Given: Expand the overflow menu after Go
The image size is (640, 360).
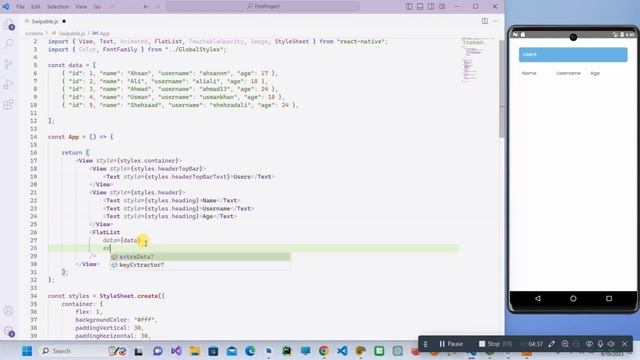Looking at the screenshot, I should tap(112, 7).
